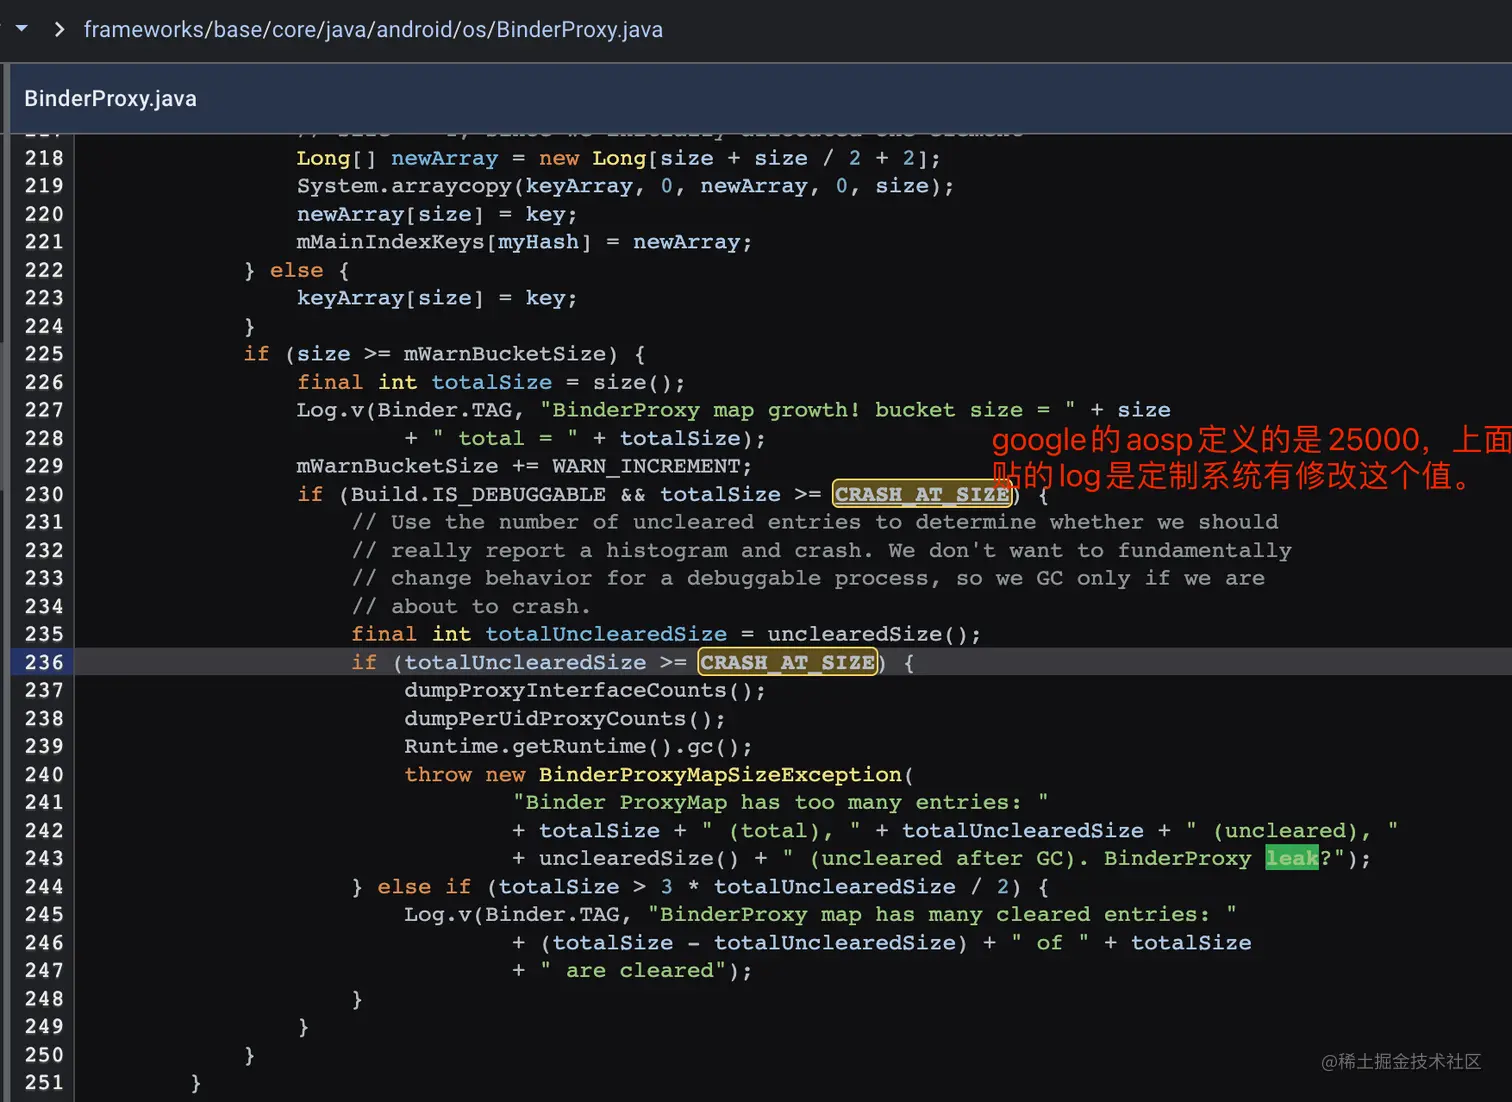
Task: Click line number 219
Action: (x=44, y=186)
